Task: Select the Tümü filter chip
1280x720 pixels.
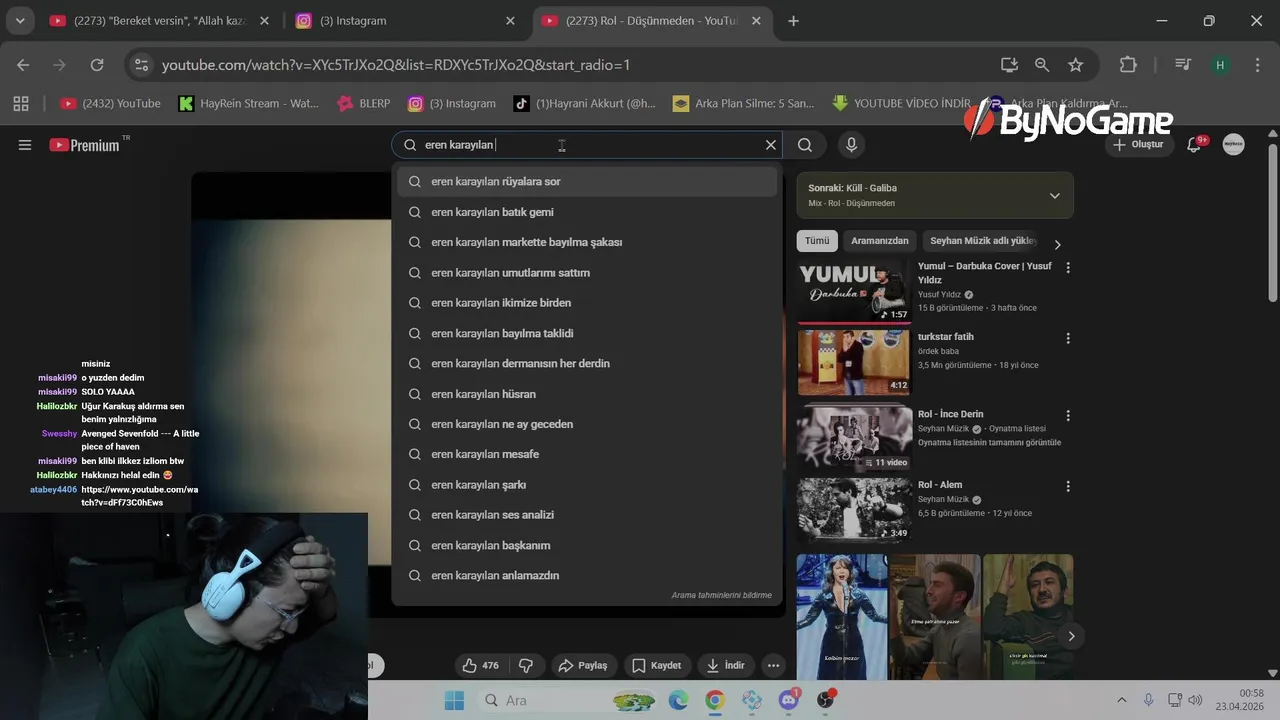Action: [817, 241]
